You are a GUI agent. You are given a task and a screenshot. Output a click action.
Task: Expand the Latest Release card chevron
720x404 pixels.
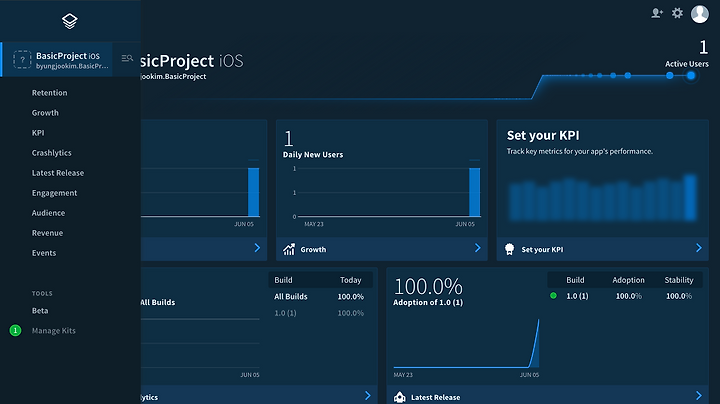698,396
